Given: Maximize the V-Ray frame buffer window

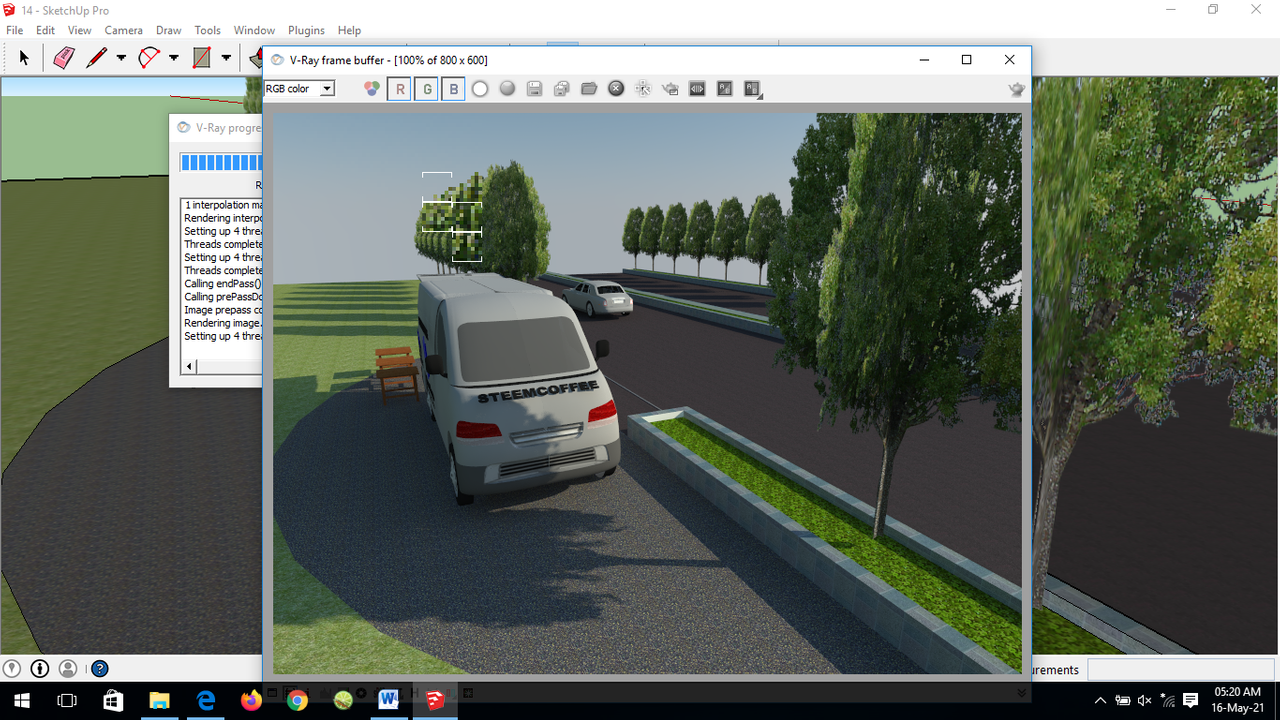Looking at the screenshot, I should [x=966, y=60].
